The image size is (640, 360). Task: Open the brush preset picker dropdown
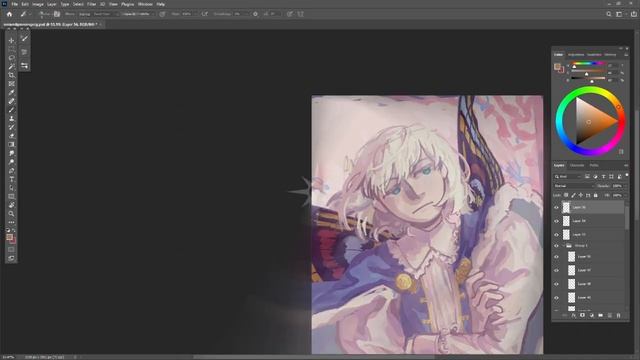45,14
